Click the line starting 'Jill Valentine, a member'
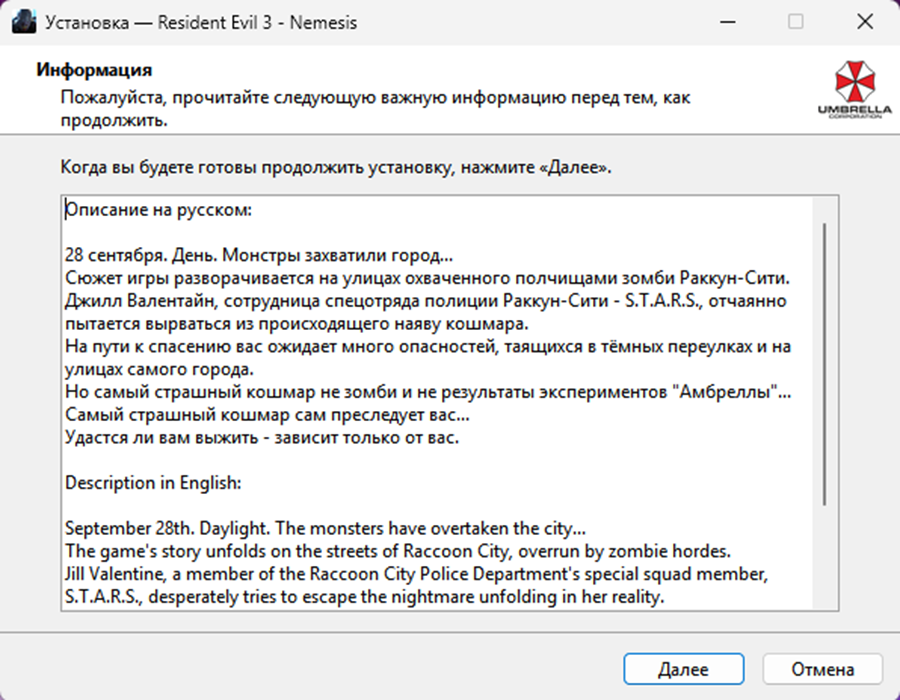900x700 pixels. 416,574
